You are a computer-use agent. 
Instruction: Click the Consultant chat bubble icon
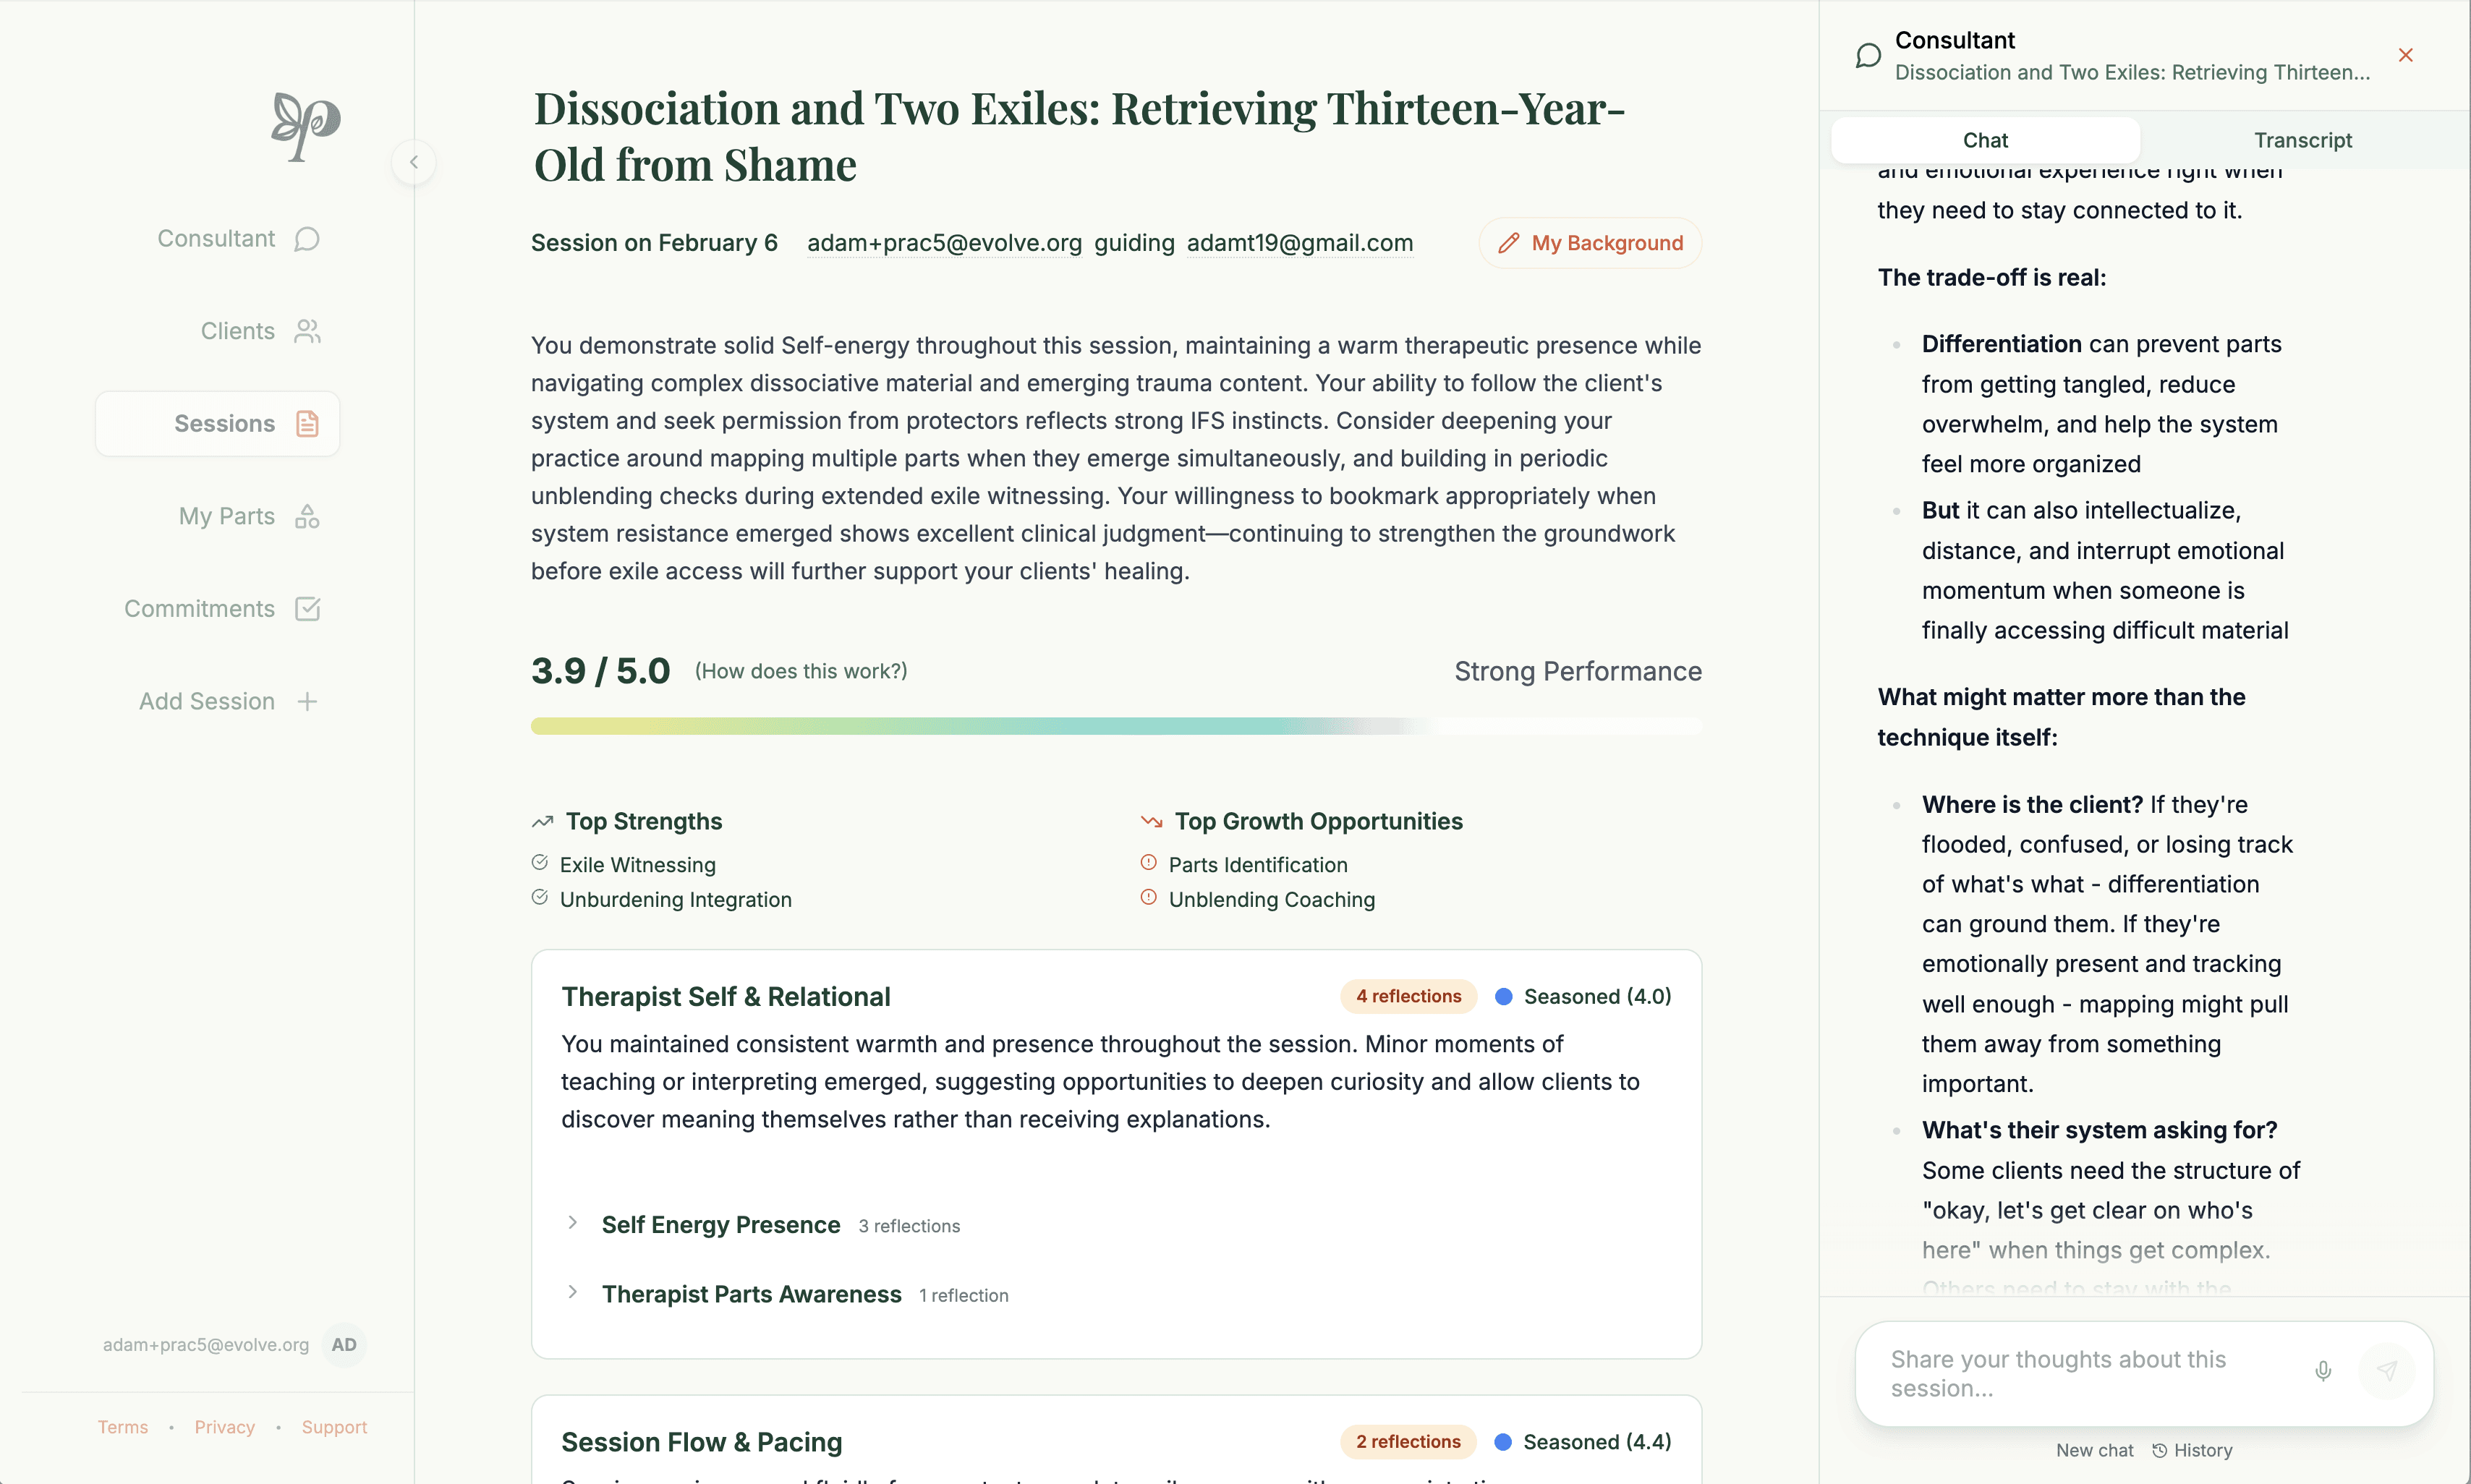(x=307, y=239)
